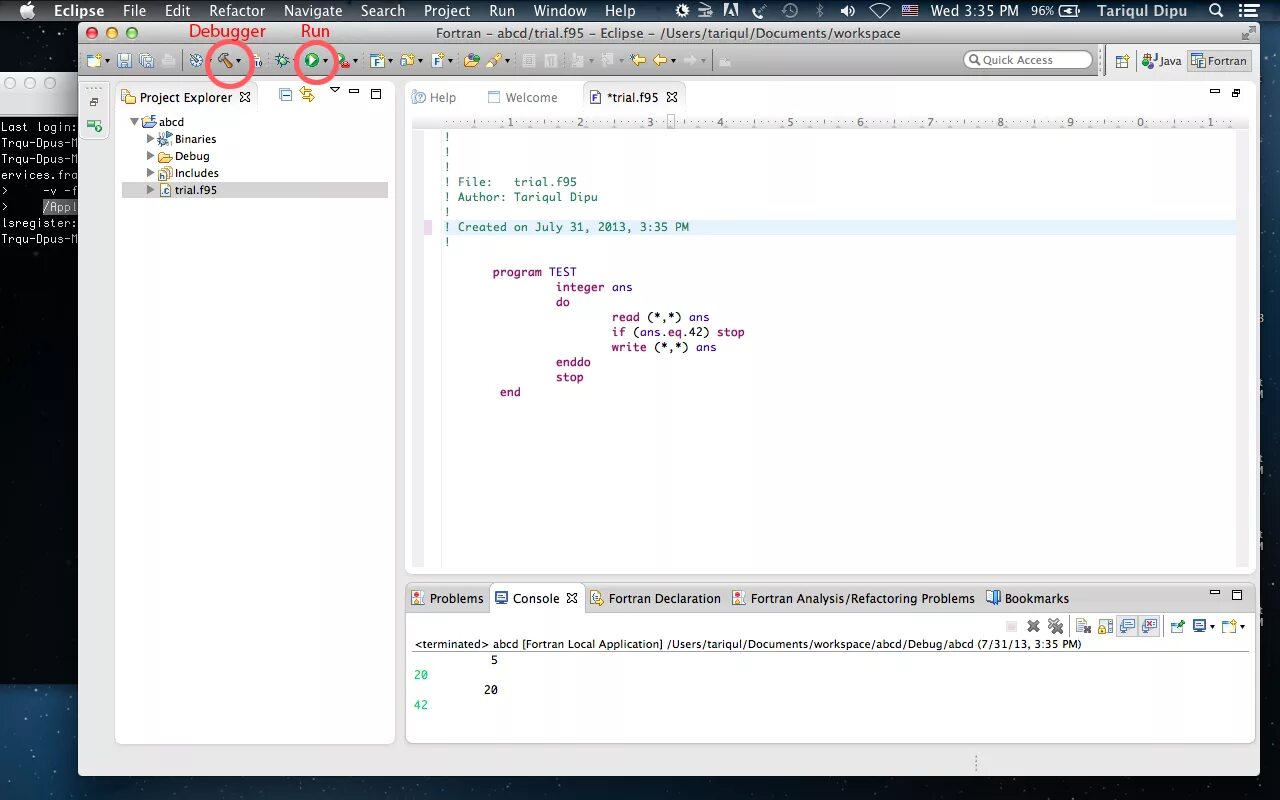Collapse the abcd project tree
The image size is (1280, 800).
135,122
